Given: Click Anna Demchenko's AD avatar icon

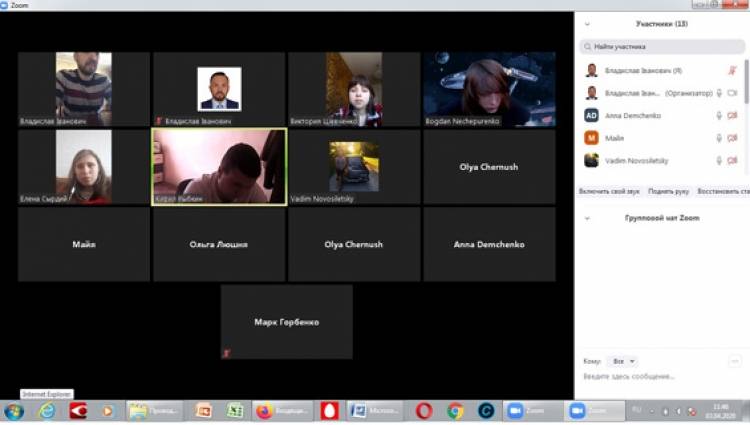Looking at the screenshot, I should [x=592, y=116].
